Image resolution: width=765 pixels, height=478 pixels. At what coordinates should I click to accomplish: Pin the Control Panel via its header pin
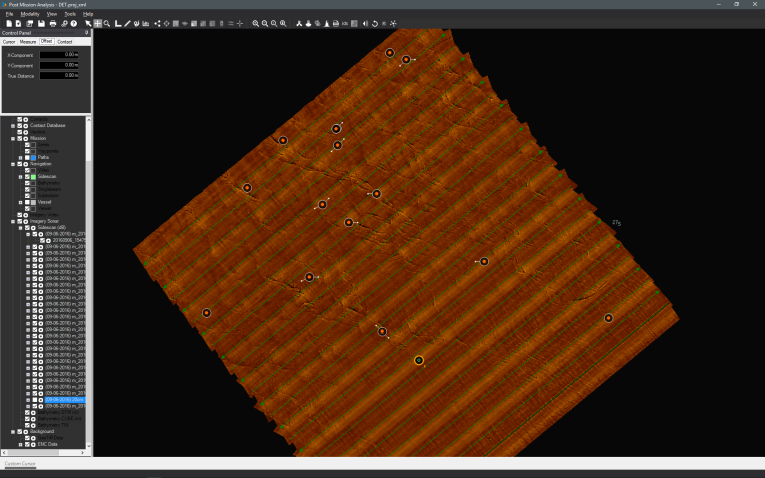tap(87, 33)
